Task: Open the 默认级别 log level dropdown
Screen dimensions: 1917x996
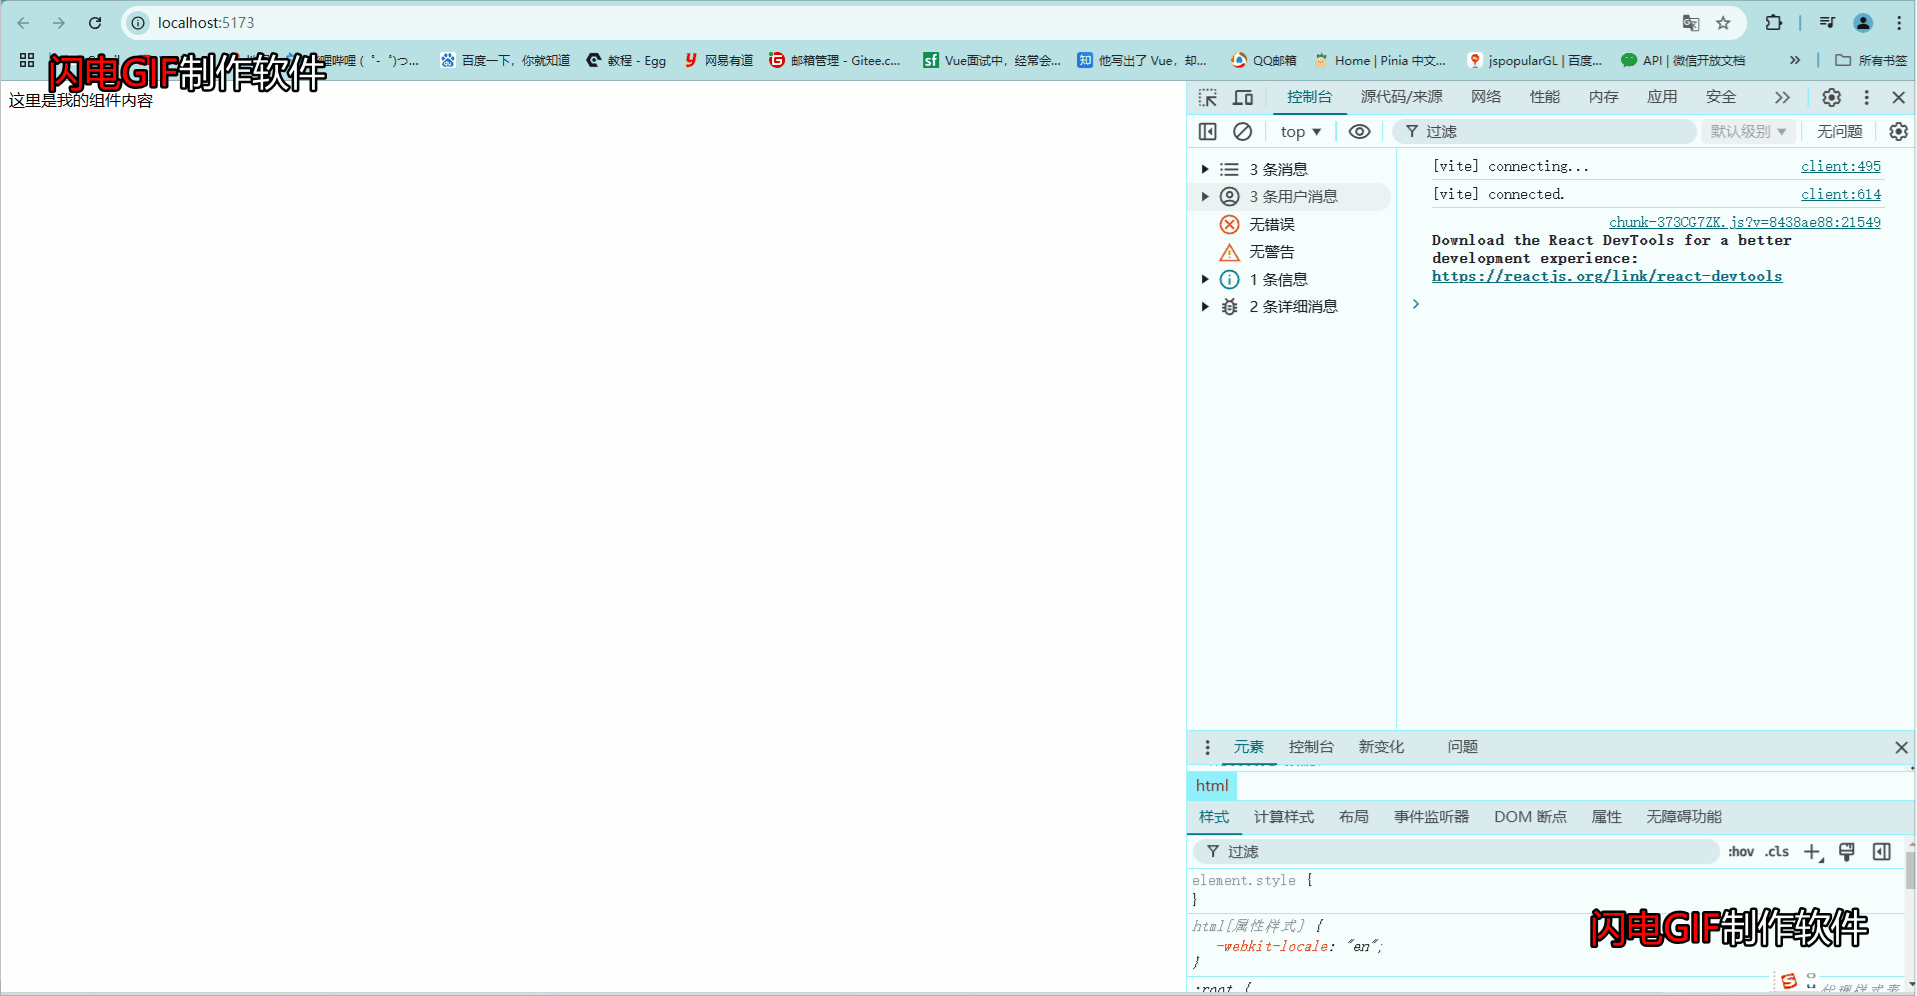Action: click(x=1746, y=131)
